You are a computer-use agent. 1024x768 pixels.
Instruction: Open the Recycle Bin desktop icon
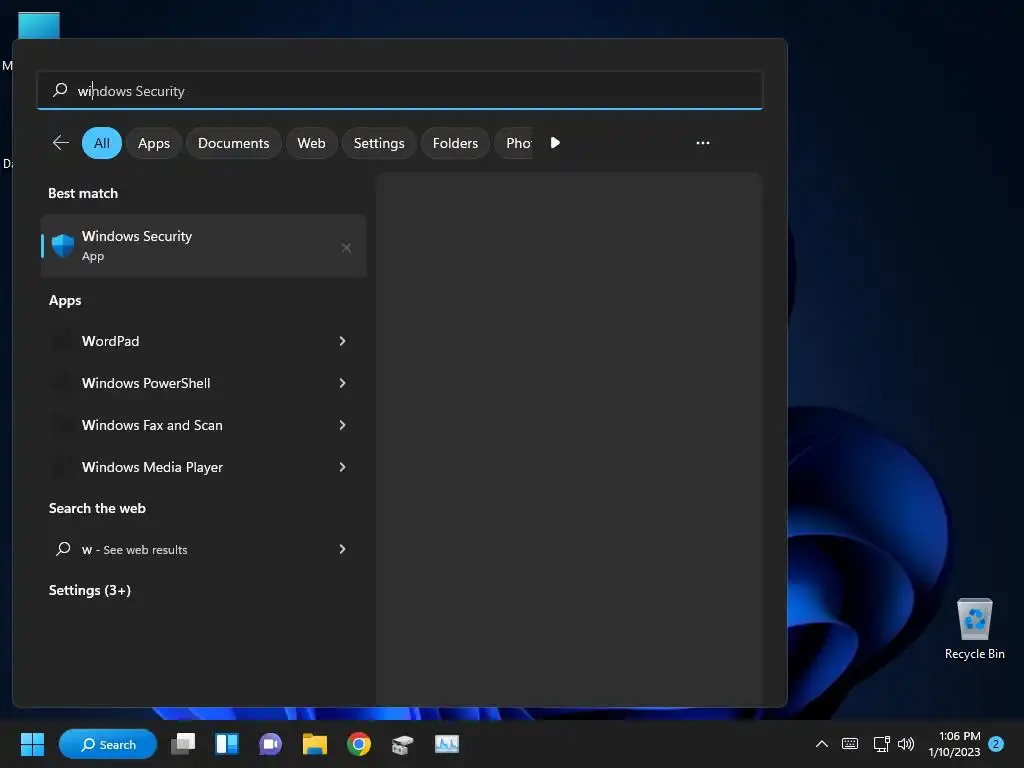point(974,629)
